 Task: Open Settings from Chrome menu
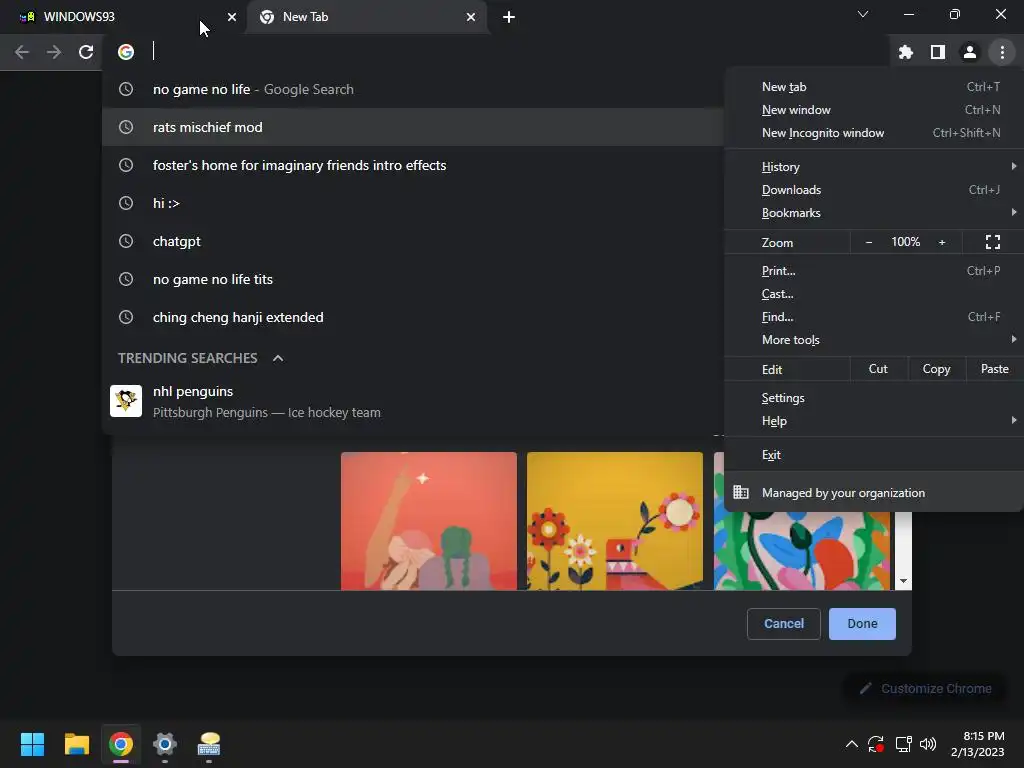coord(874,398)
